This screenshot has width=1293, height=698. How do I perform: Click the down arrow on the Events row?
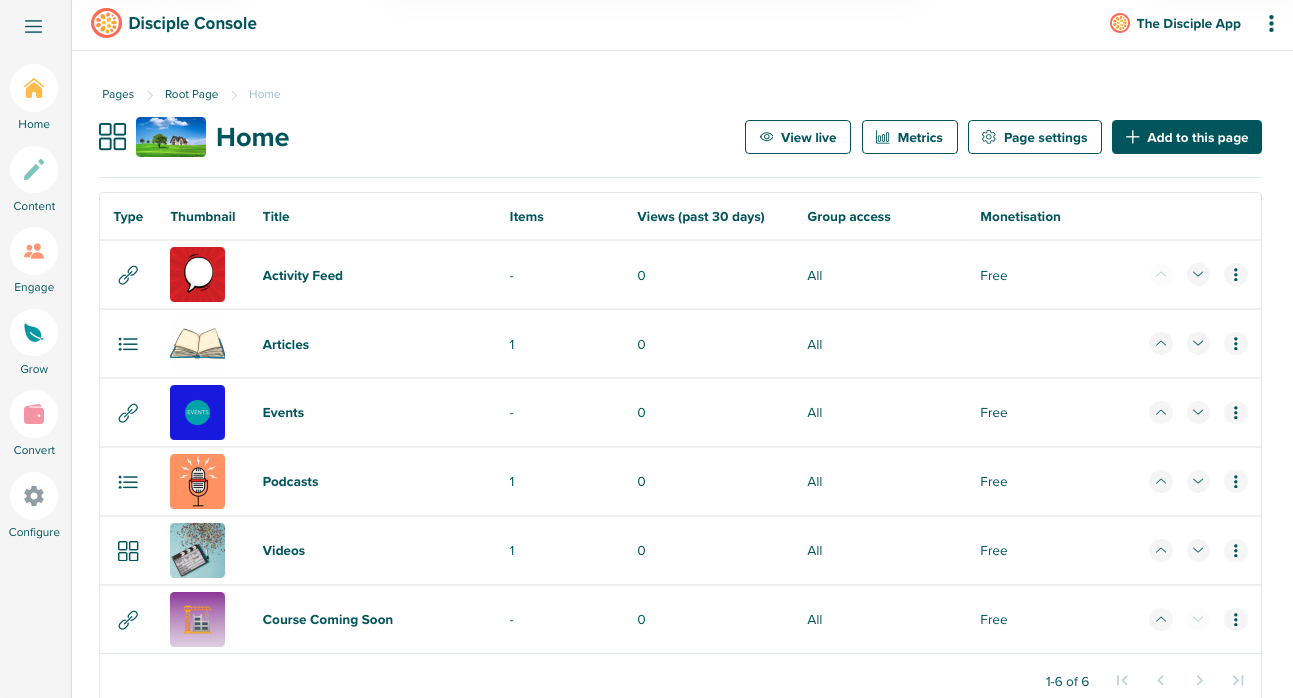1198,412
